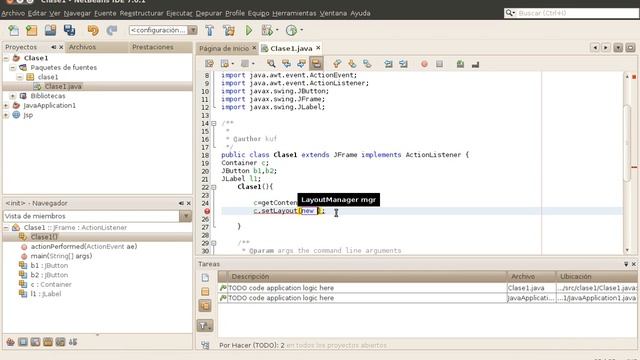Expand the JavaApplication1 project node

point(6,105)
